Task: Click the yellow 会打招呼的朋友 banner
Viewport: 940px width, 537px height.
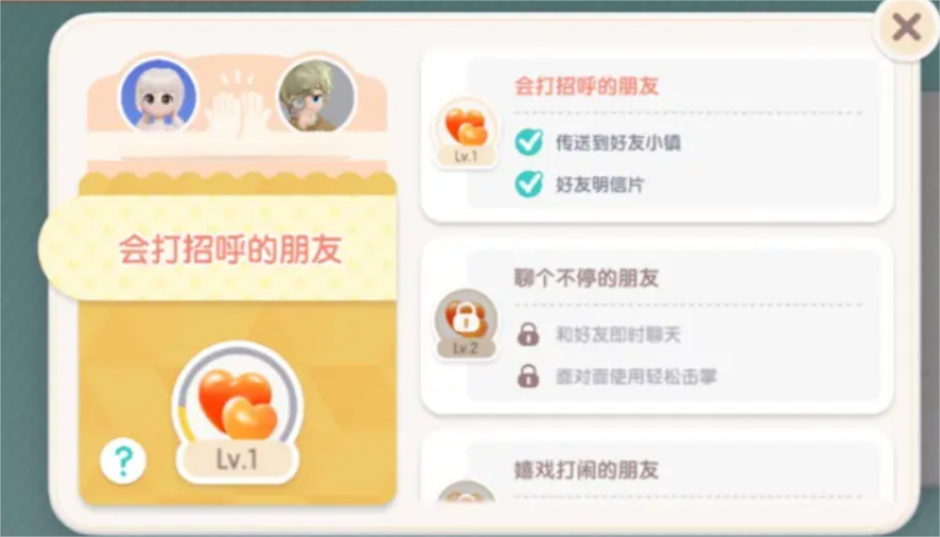Action: pyautogui.click(x=218, y=248)
